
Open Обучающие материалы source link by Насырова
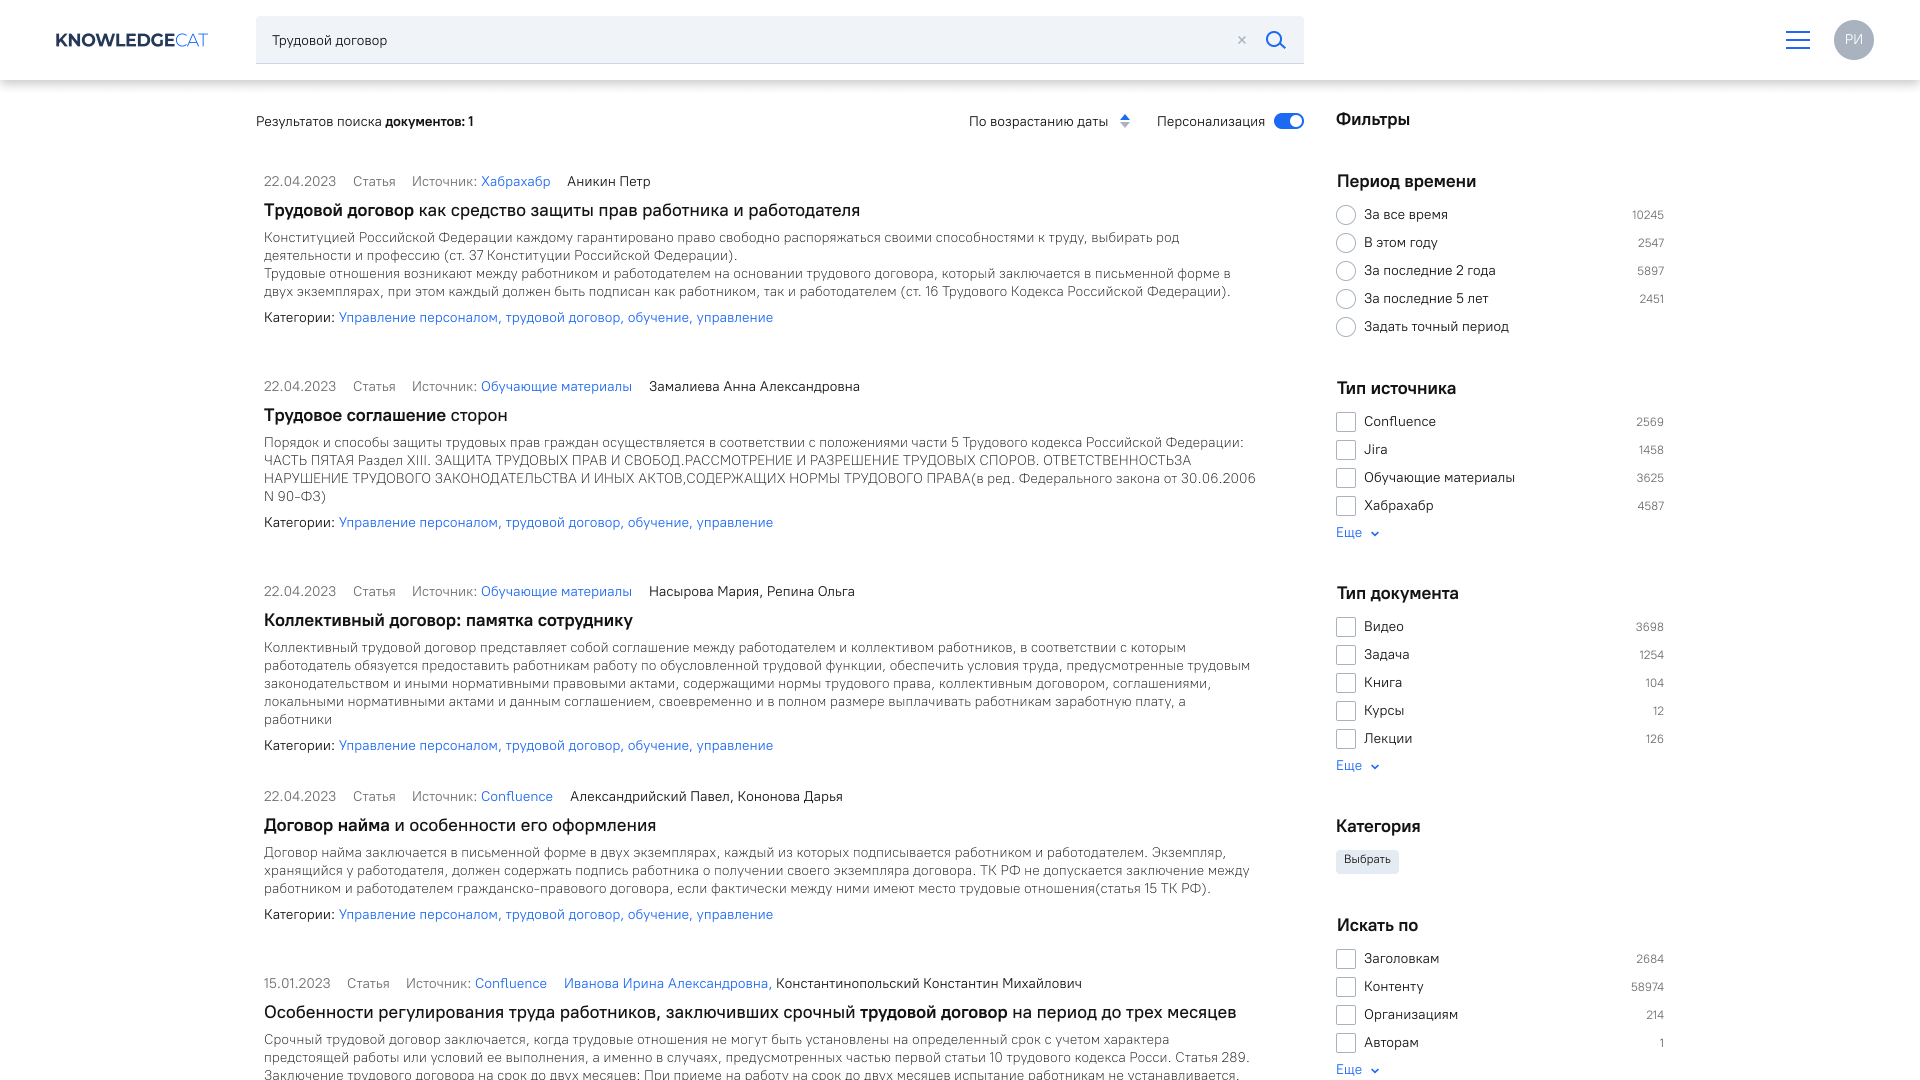556,592
